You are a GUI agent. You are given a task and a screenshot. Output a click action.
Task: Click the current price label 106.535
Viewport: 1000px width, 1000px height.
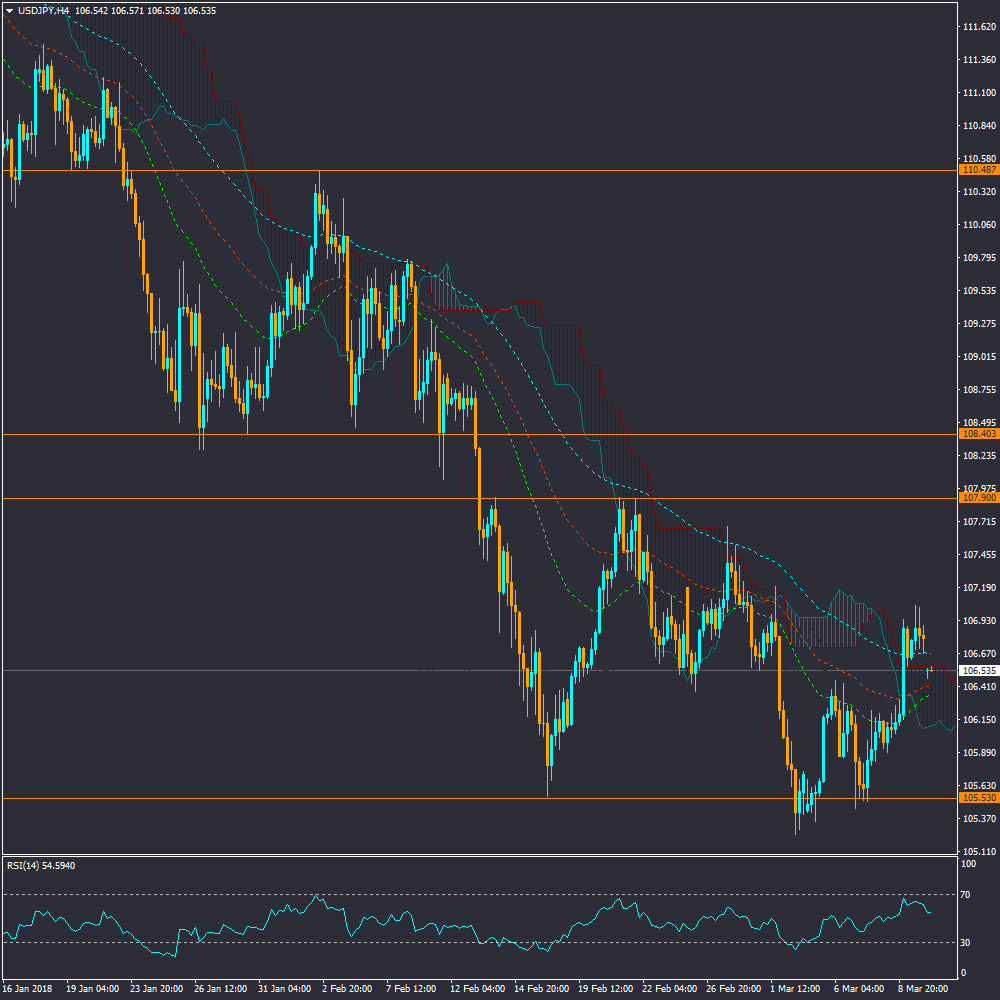pos(978,671)
